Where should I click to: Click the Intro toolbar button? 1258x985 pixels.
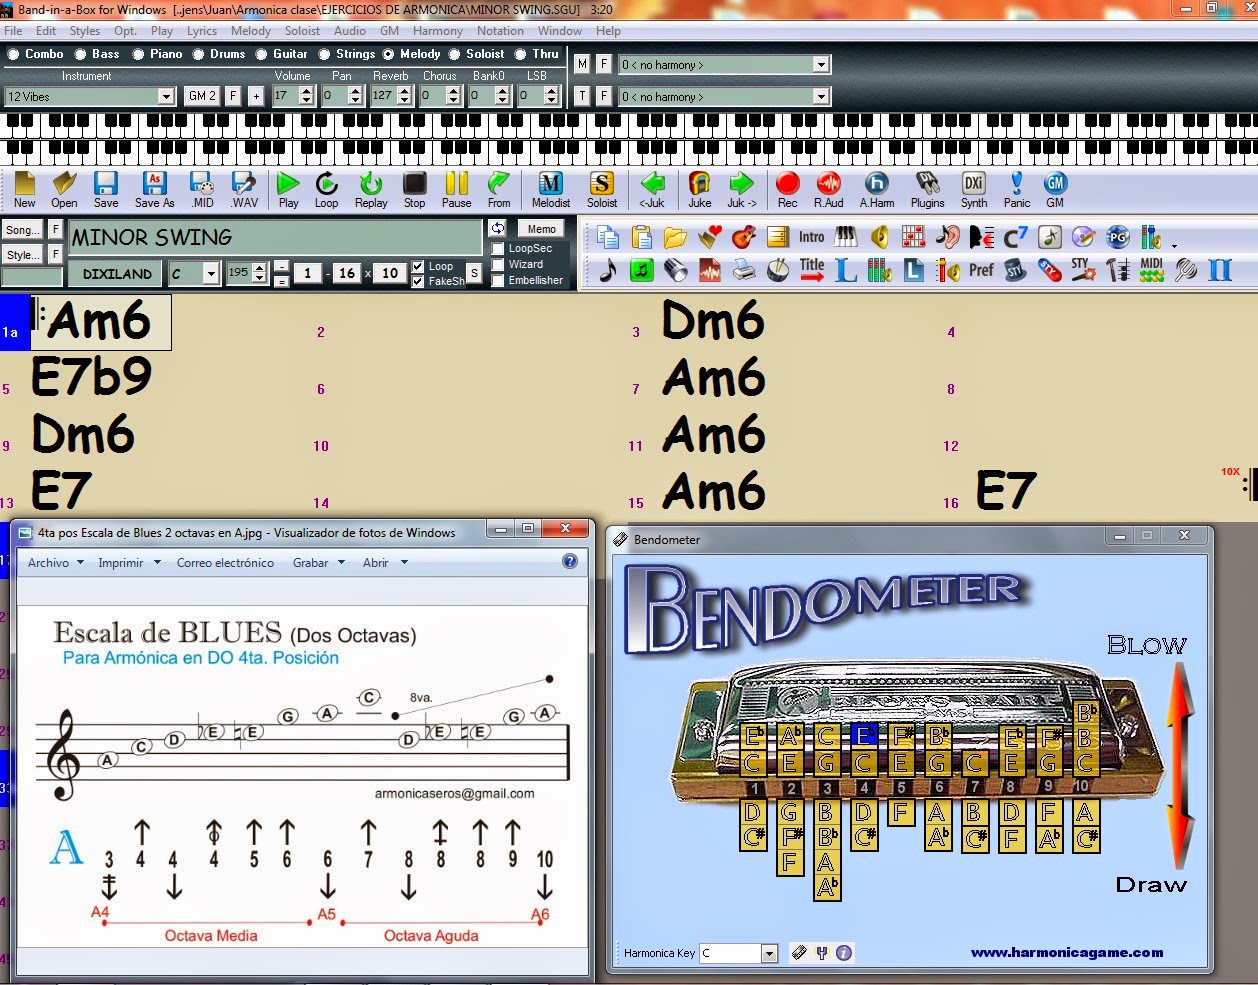[812, 237]
